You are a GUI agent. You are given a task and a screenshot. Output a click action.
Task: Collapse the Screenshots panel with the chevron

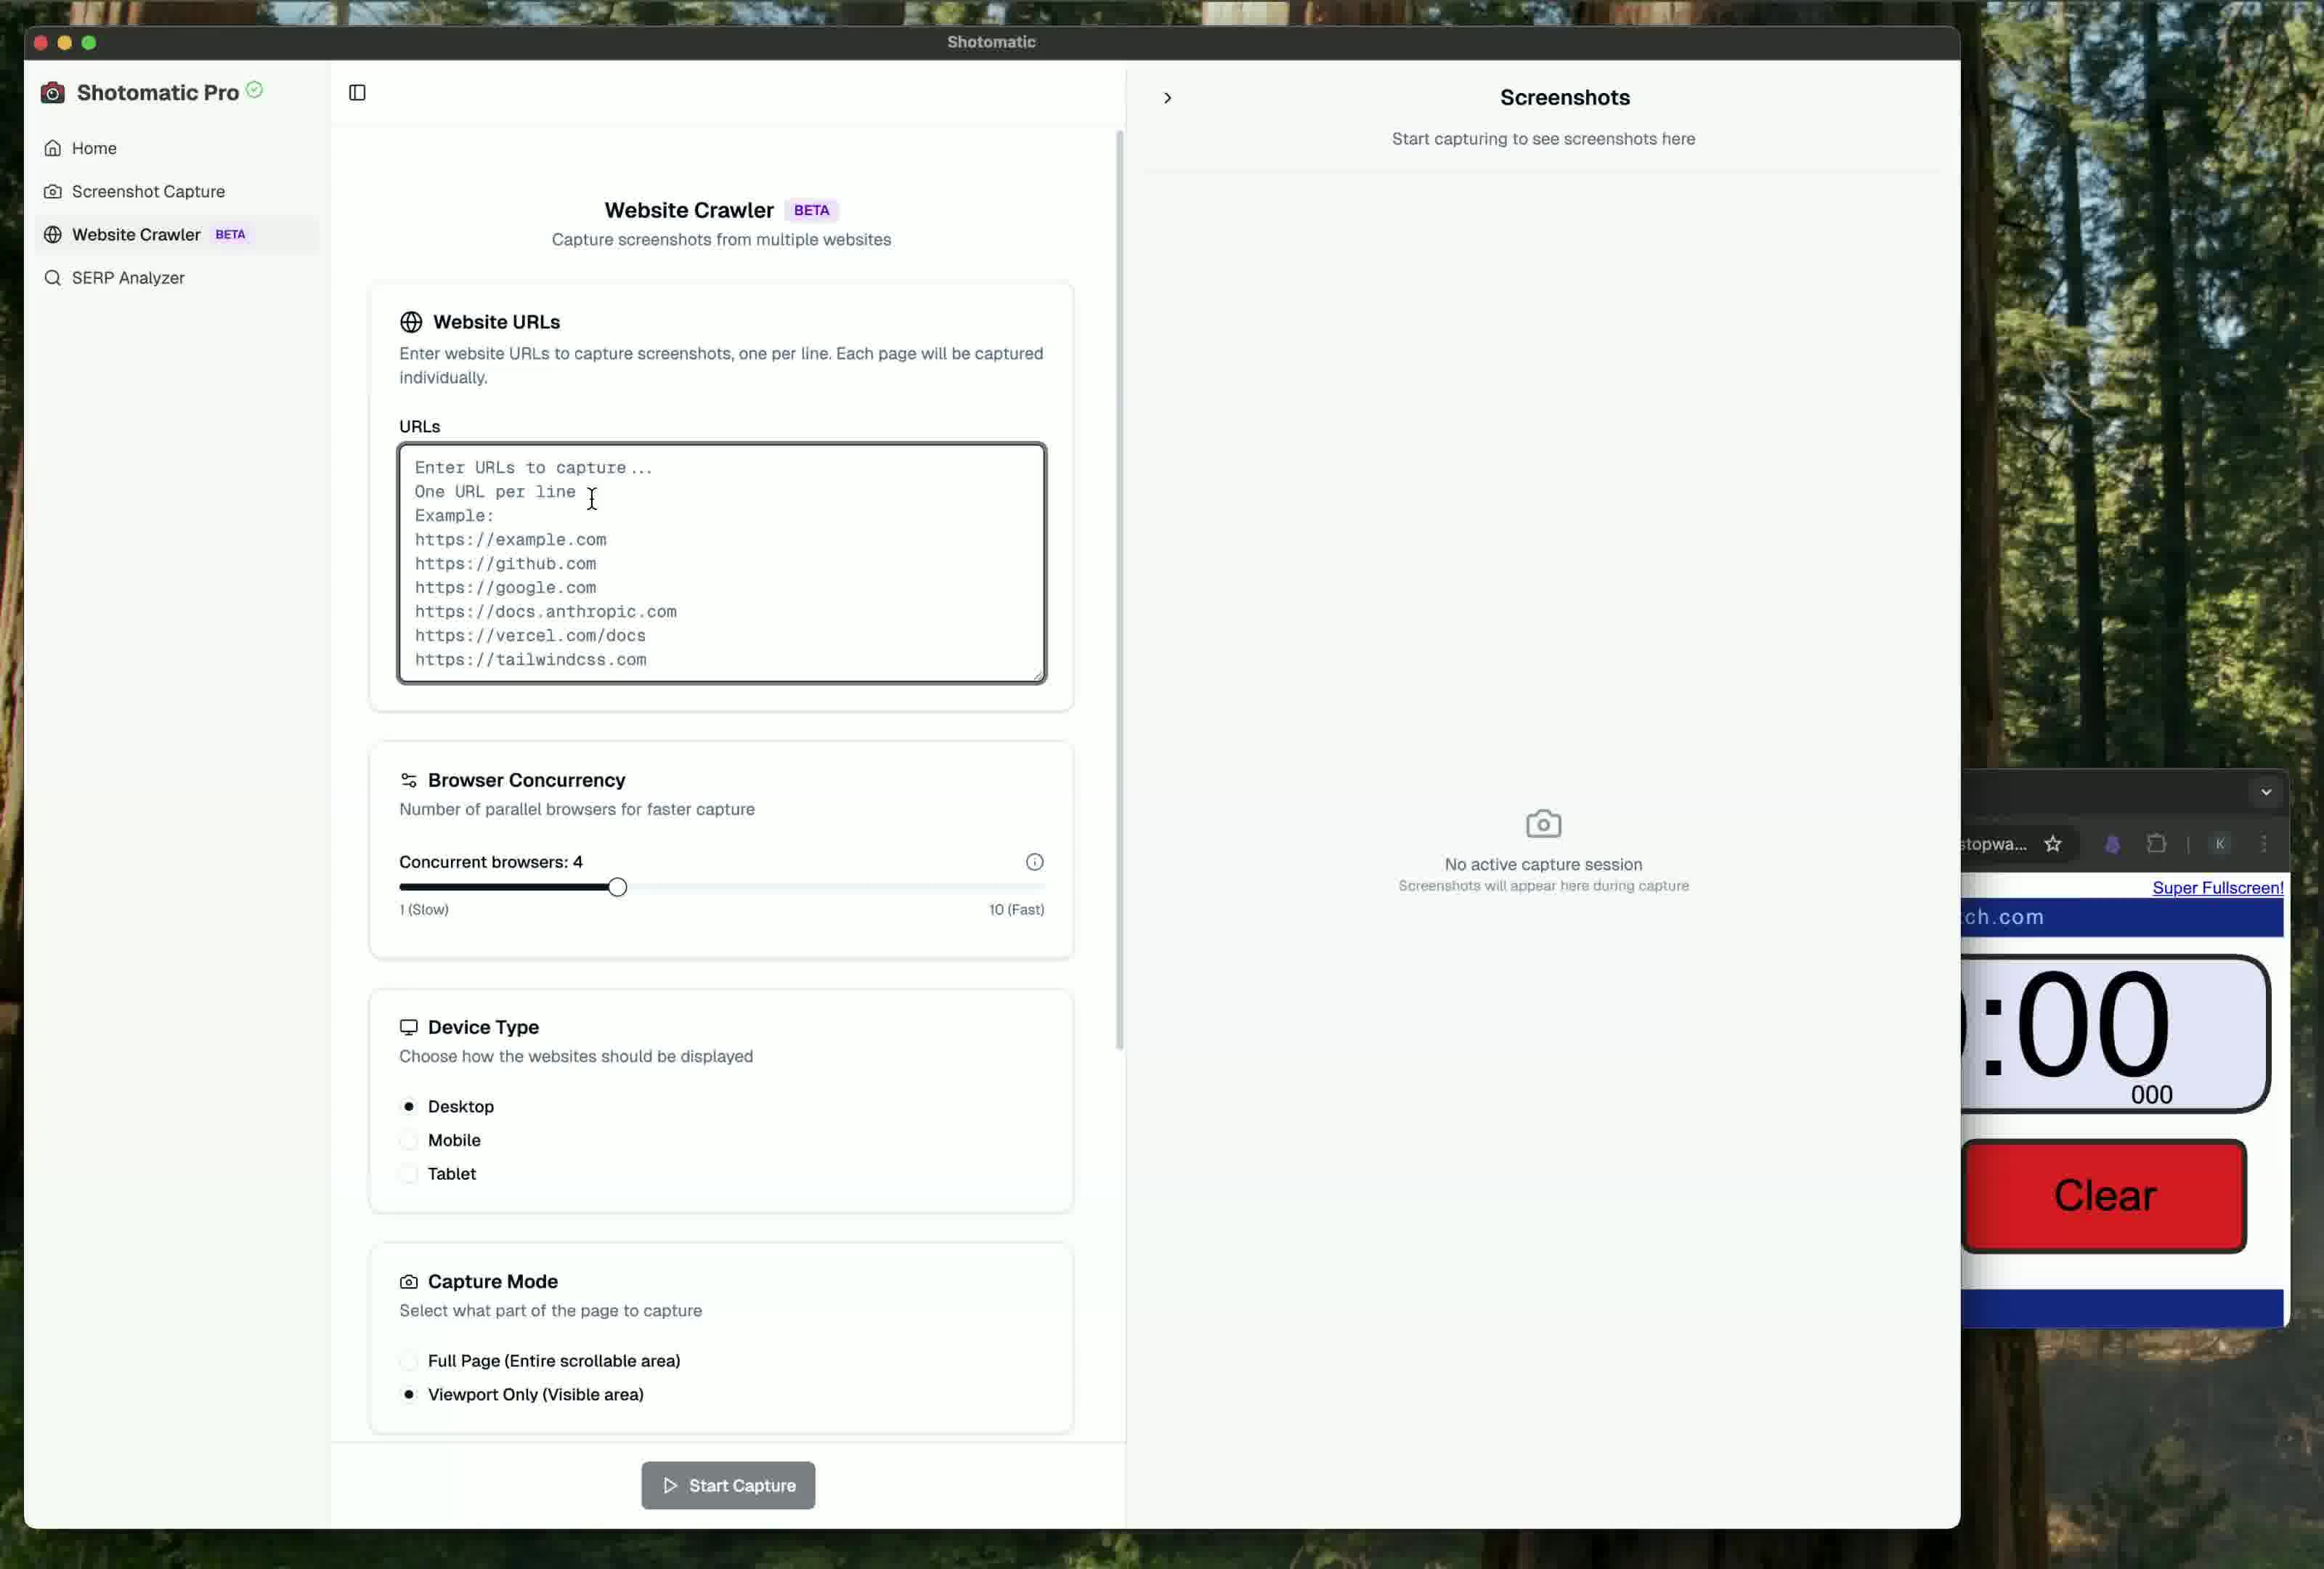(x=1167, y=98)
